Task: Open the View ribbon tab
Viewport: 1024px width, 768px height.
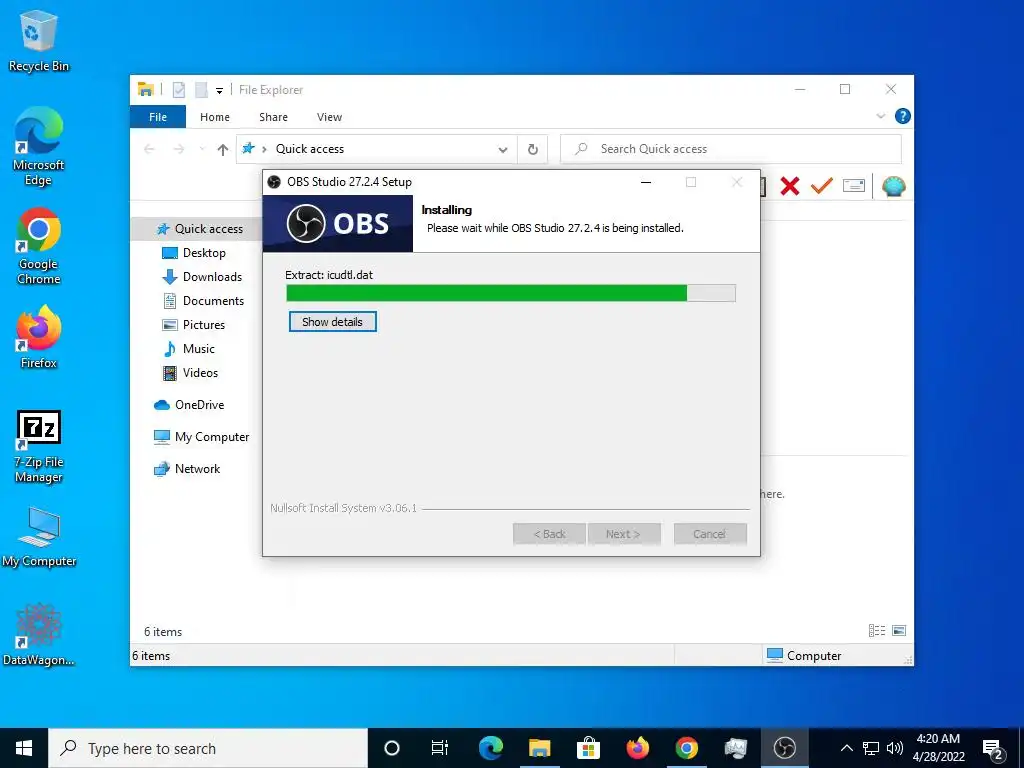Action: click(x=329, y=117)
